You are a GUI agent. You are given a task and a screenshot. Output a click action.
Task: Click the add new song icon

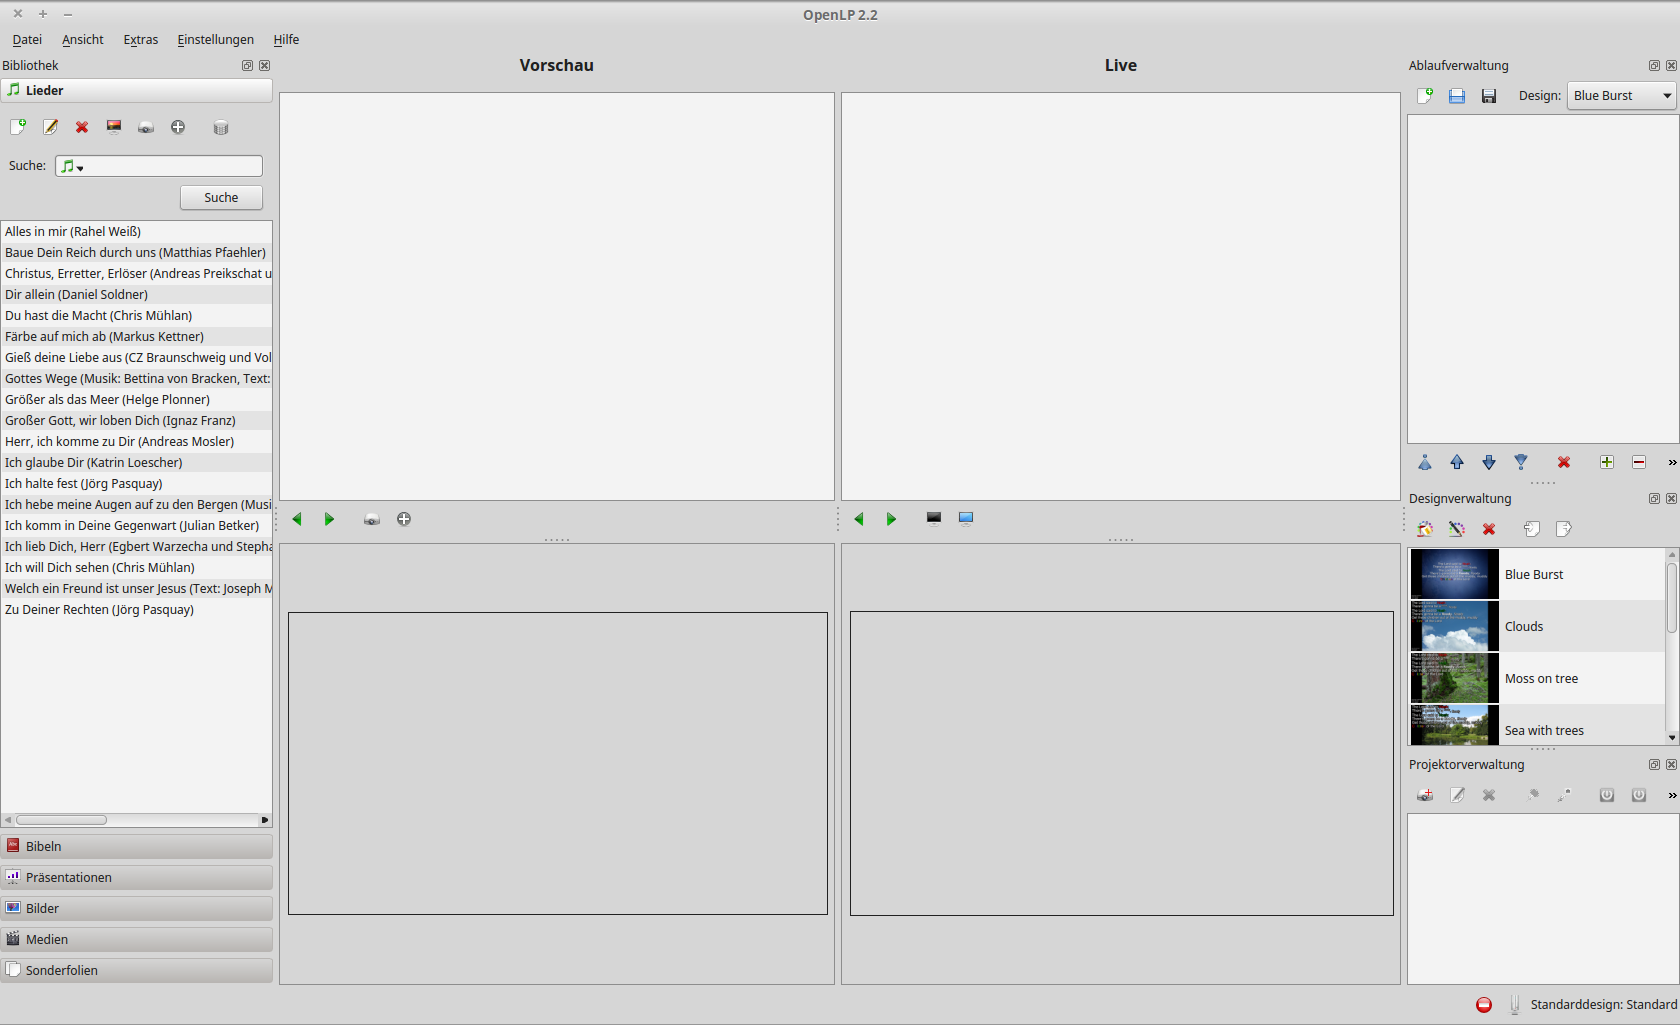18,127
